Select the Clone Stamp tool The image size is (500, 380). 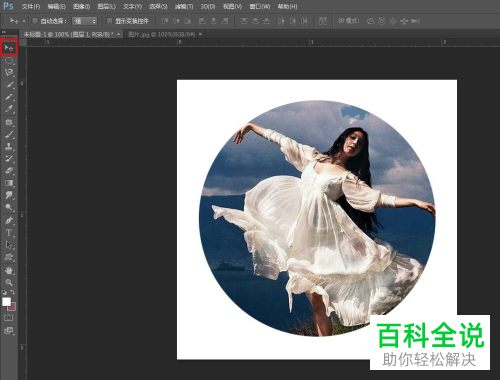(x=9, y=146)
